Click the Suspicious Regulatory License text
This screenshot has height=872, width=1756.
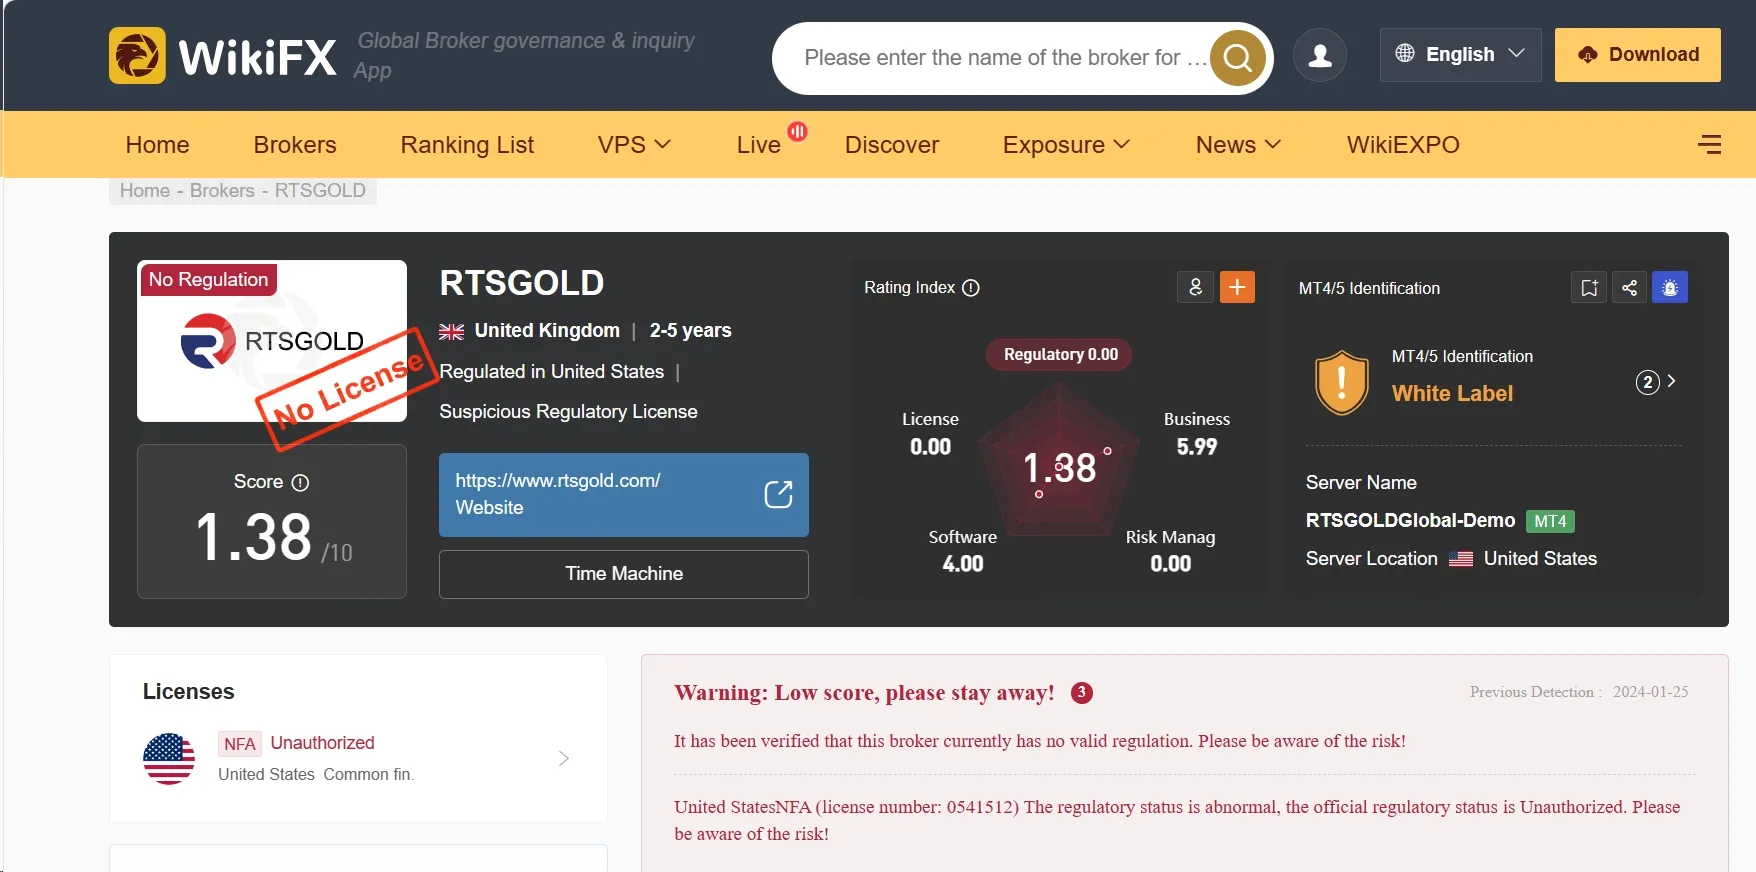(x=568, y=411)
